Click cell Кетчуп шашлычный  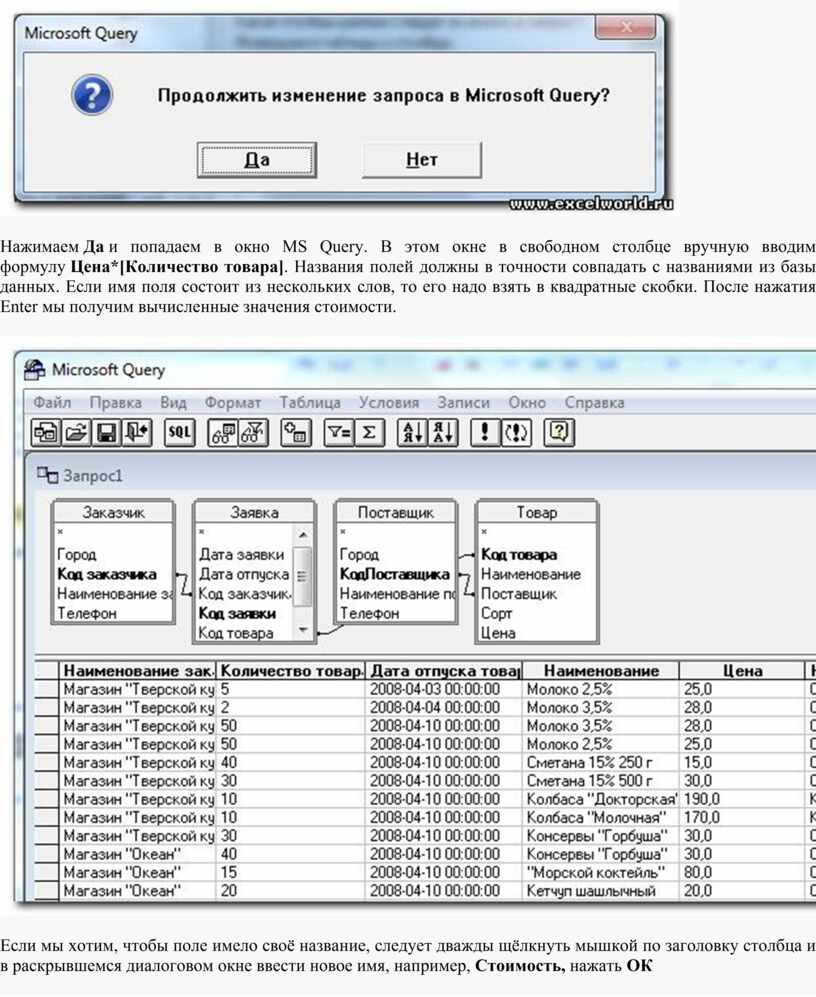pos(601,891)
